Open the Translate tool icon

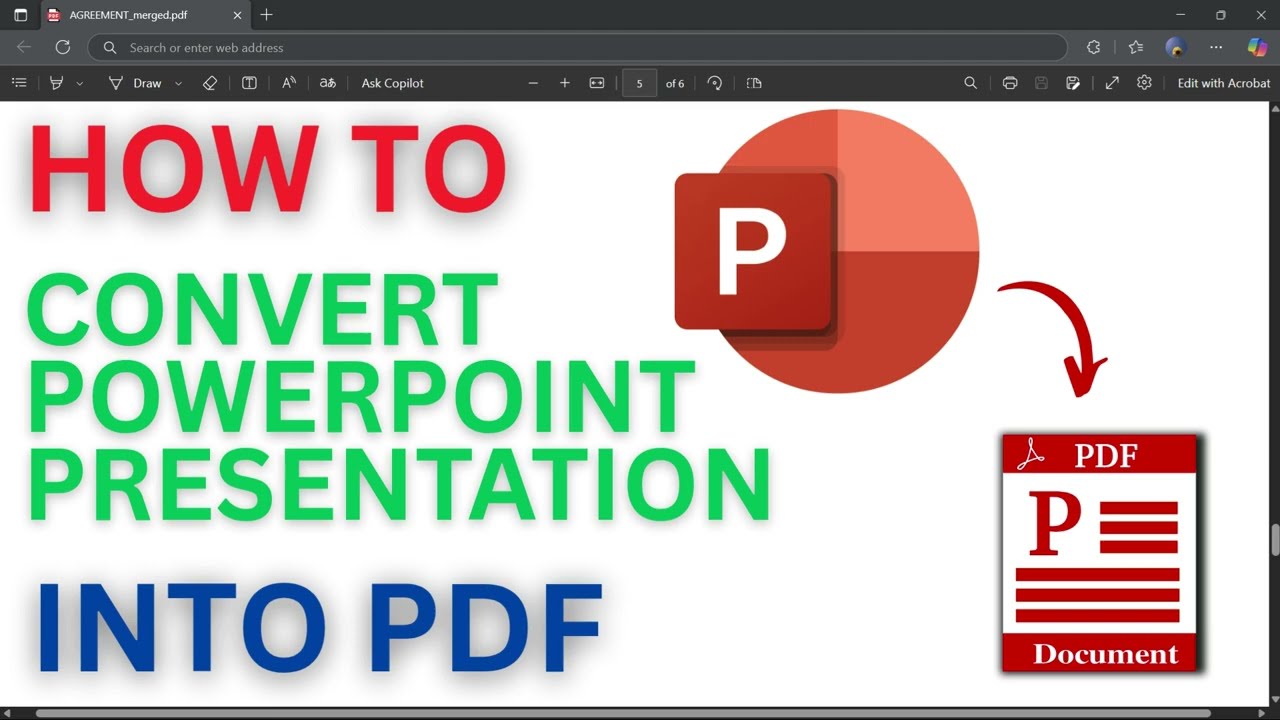pyautogui.click(x=327, y=83)
